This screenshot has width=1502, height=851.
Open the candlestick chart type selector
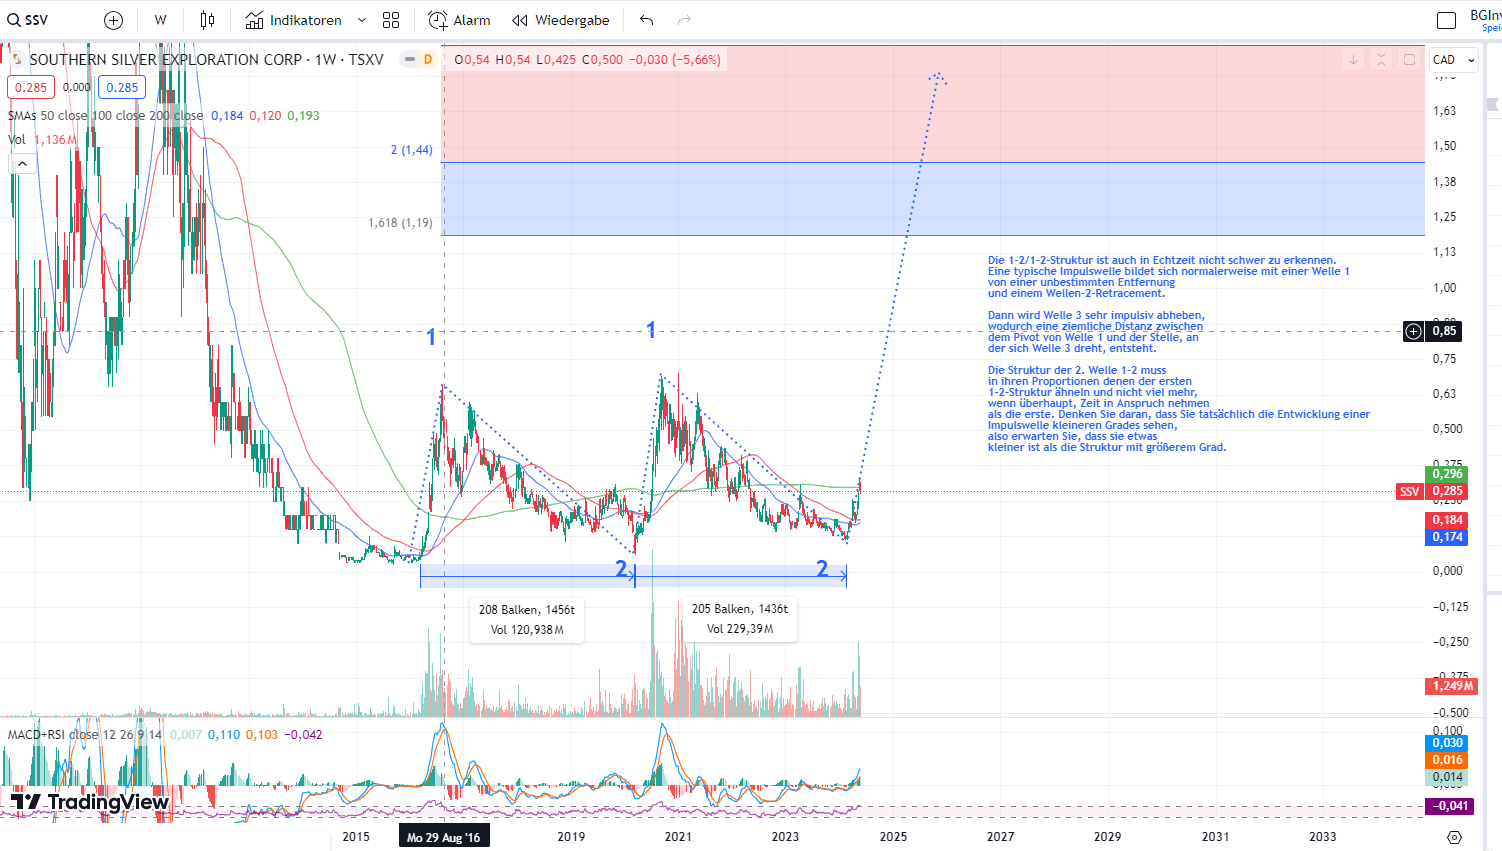[x=207, y=20]
